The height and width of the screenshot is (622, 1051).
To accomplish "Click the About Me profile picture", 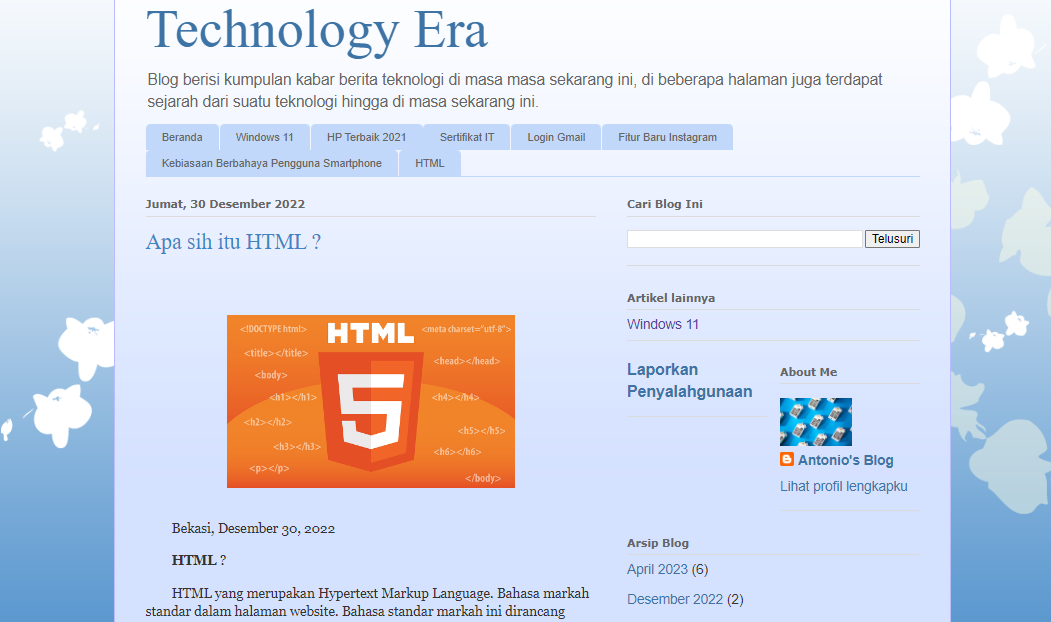I will coord(816,422).
